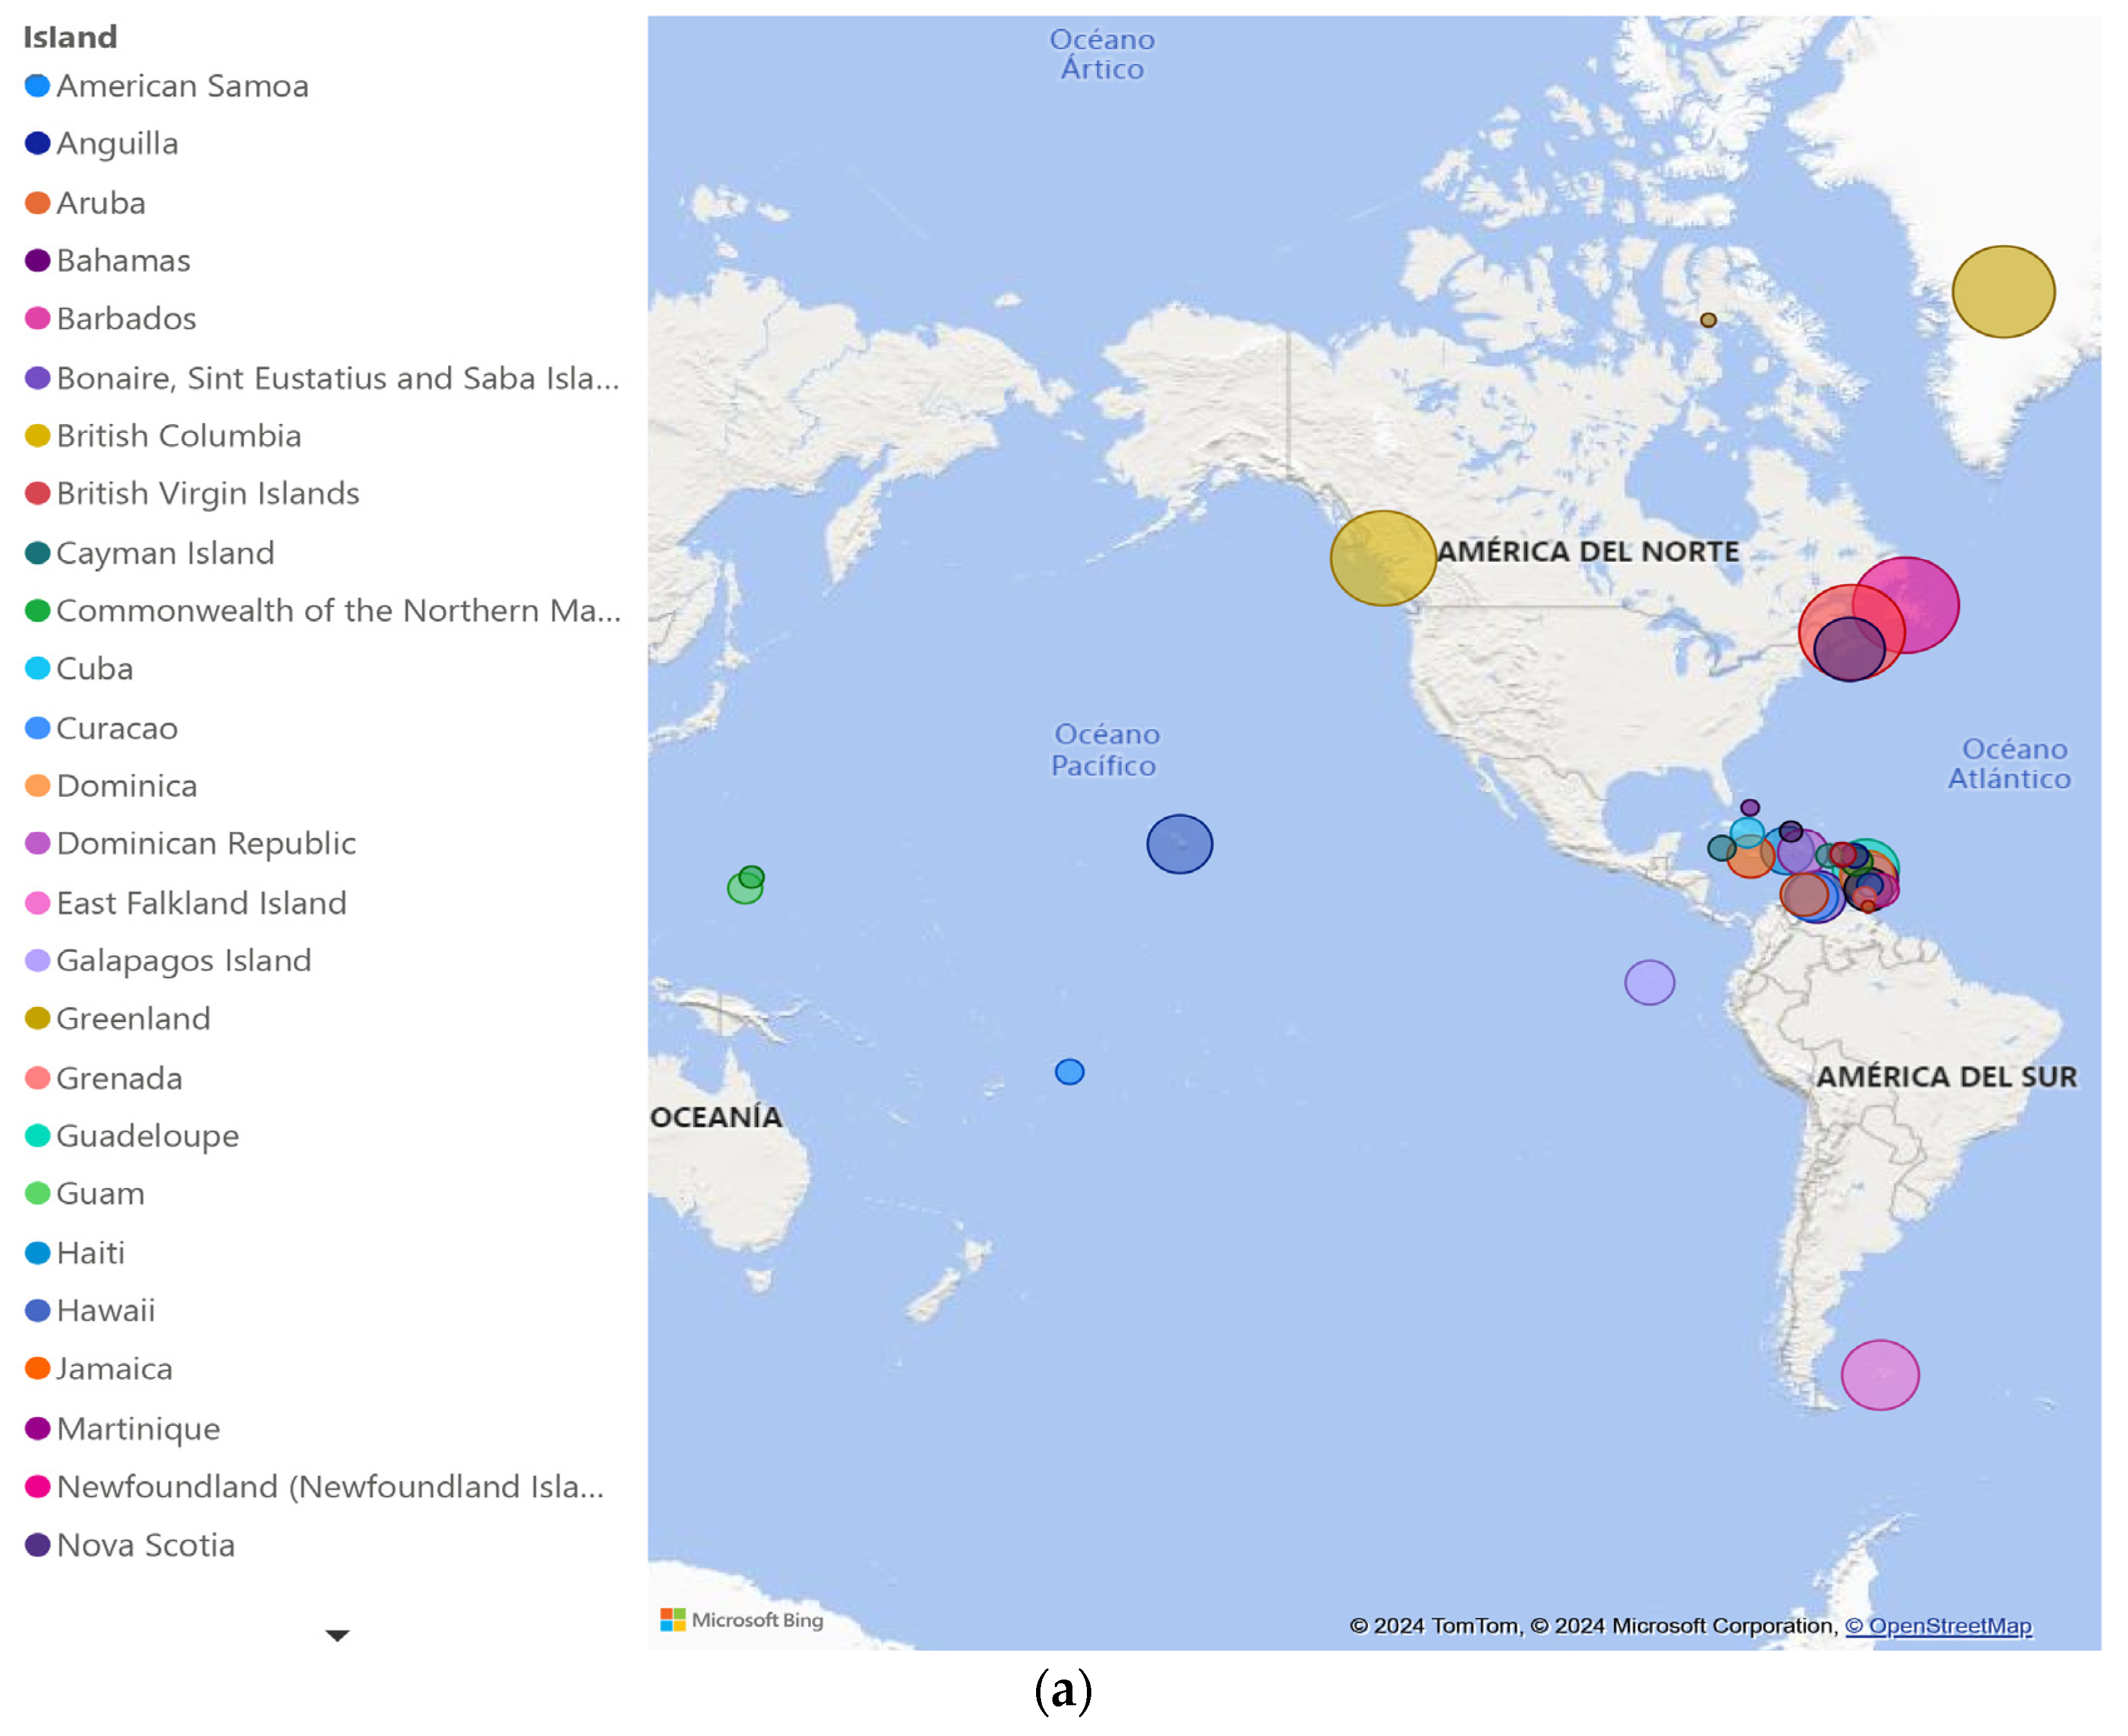The image size is (2128, 1736).
Task: Click the Hawaii bubble in the Pacific
Action: click(1180, 845)
